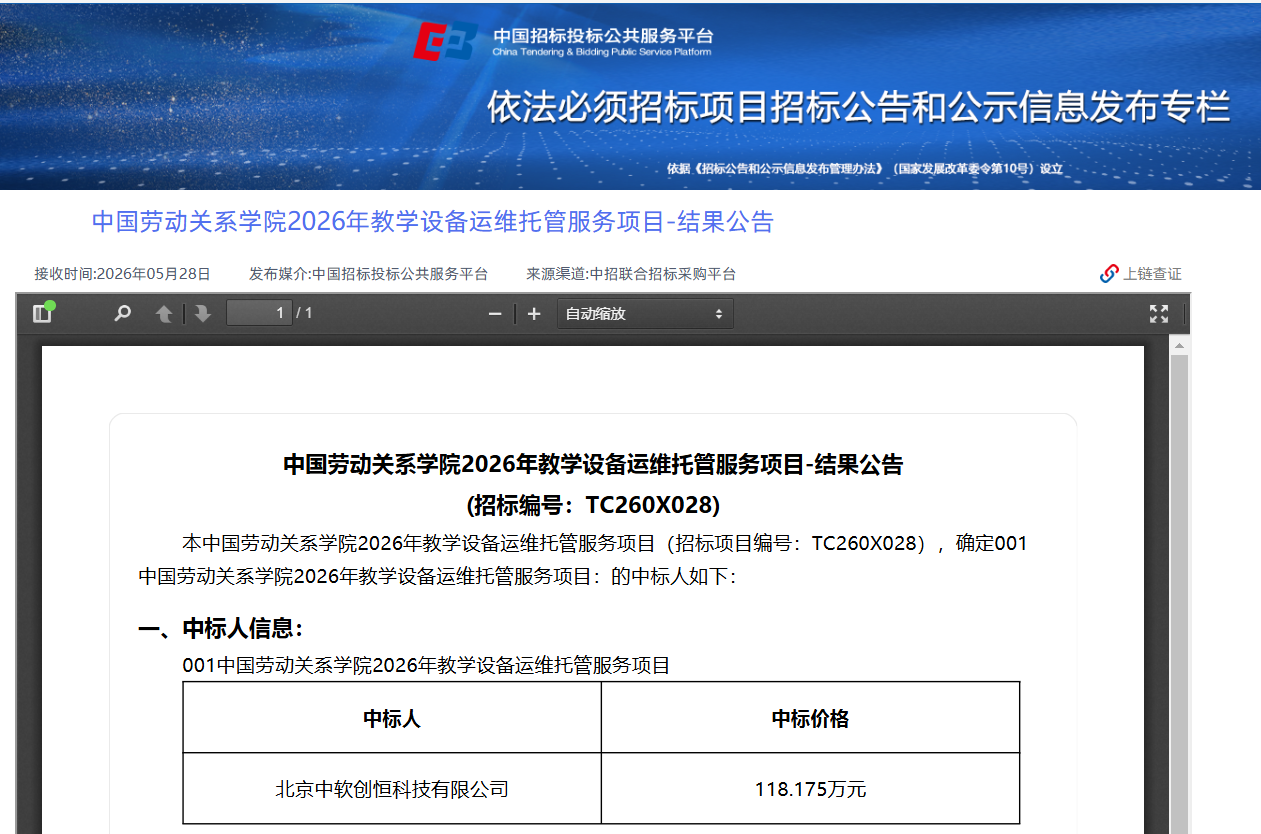Click the 上链查证 link

click(1152, 274)
